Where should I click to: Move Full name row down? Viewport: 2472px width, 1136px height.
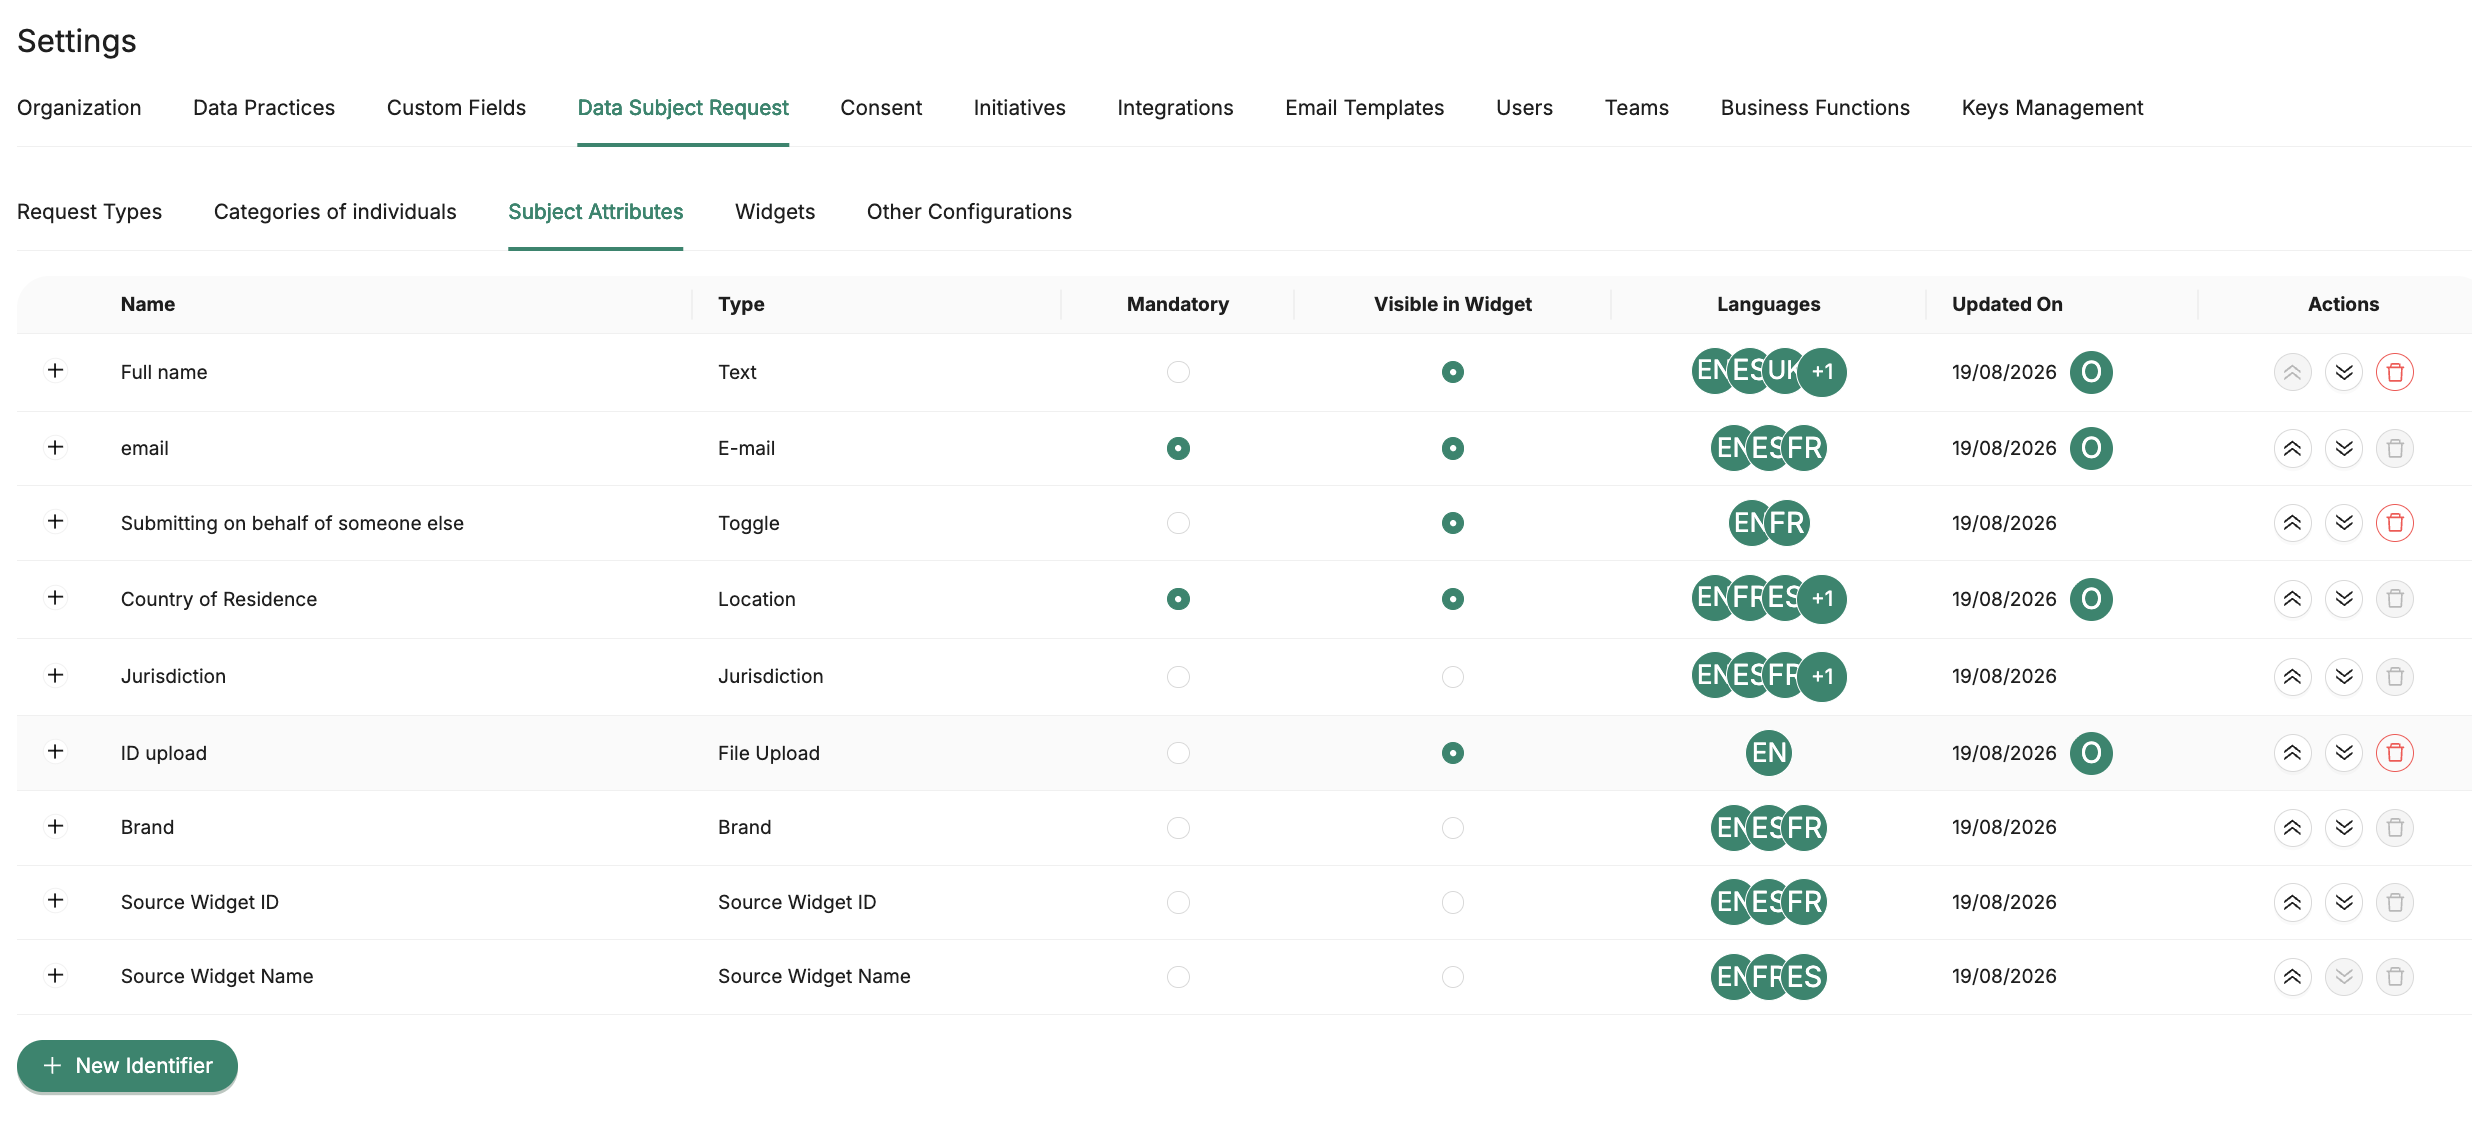click(x=2343, y=372)
